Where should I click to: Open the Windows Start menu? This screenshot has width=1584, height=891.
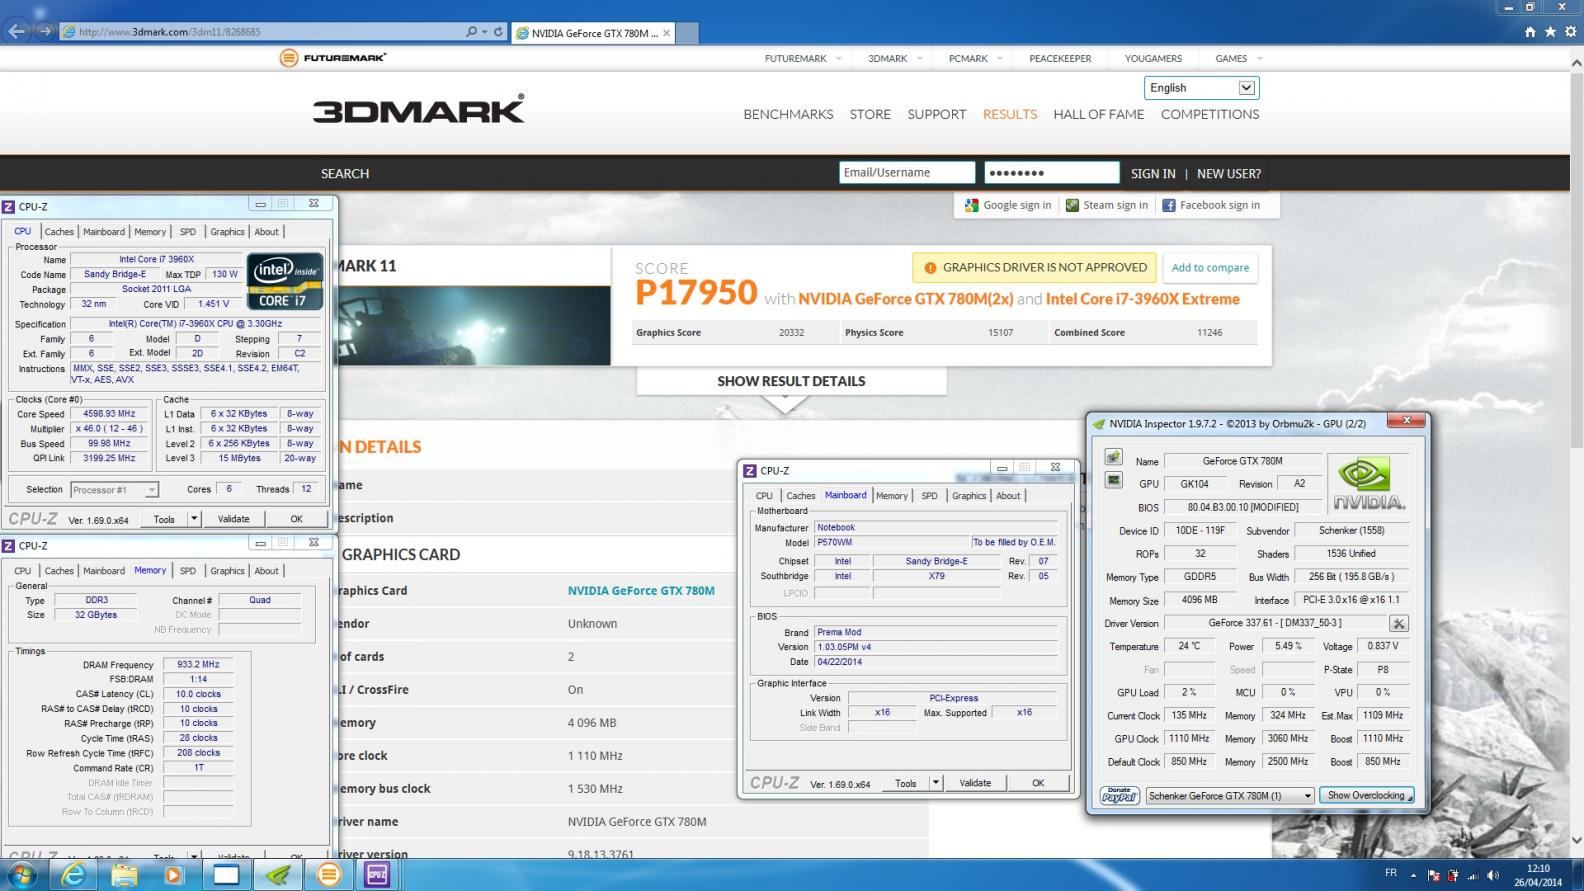click(22, 874)
